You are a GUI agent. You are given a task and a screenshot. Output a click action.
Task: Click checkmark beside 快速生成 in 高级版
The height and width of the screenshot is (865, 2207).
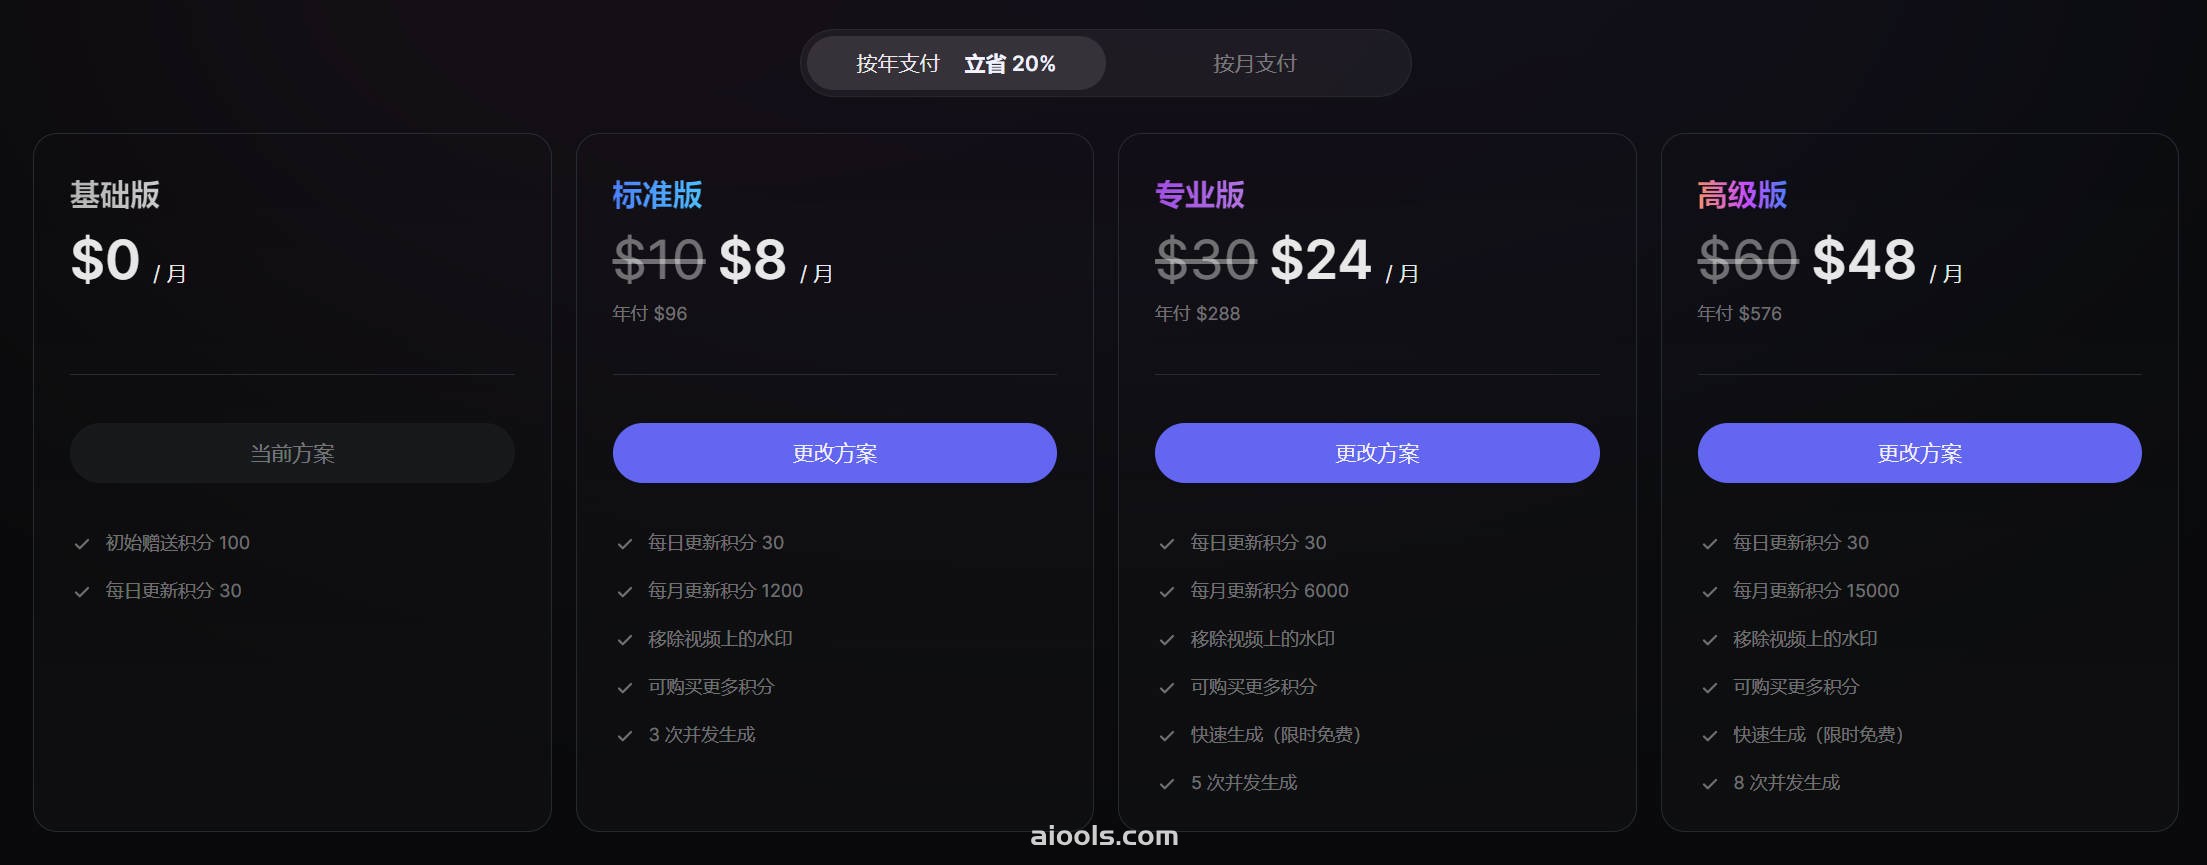point(1710,736)
